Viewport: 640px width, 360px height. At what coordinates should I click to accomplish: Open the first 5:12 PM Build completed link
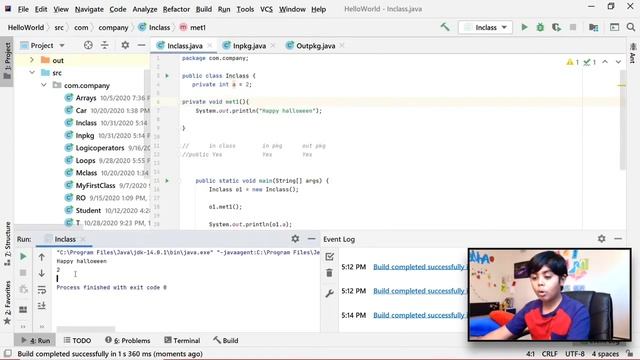click(x=420, y=267)
